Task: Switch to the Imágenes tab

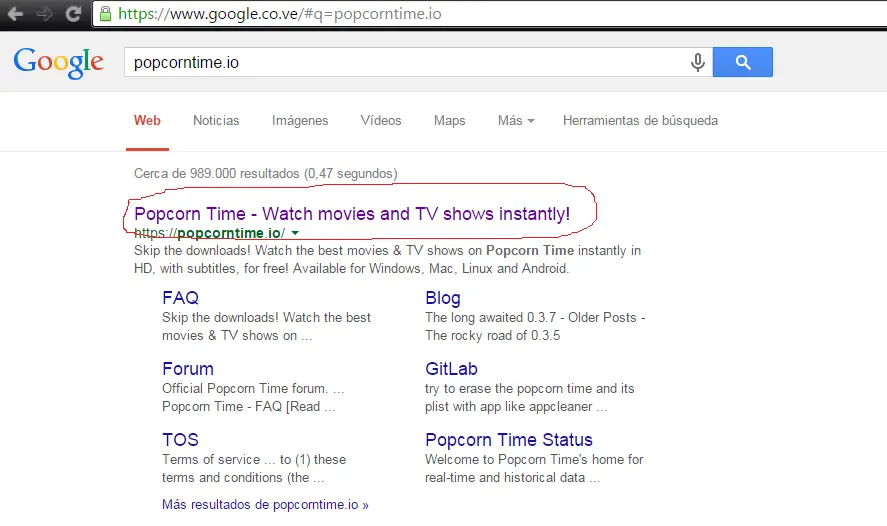Action: click(300, 120)
